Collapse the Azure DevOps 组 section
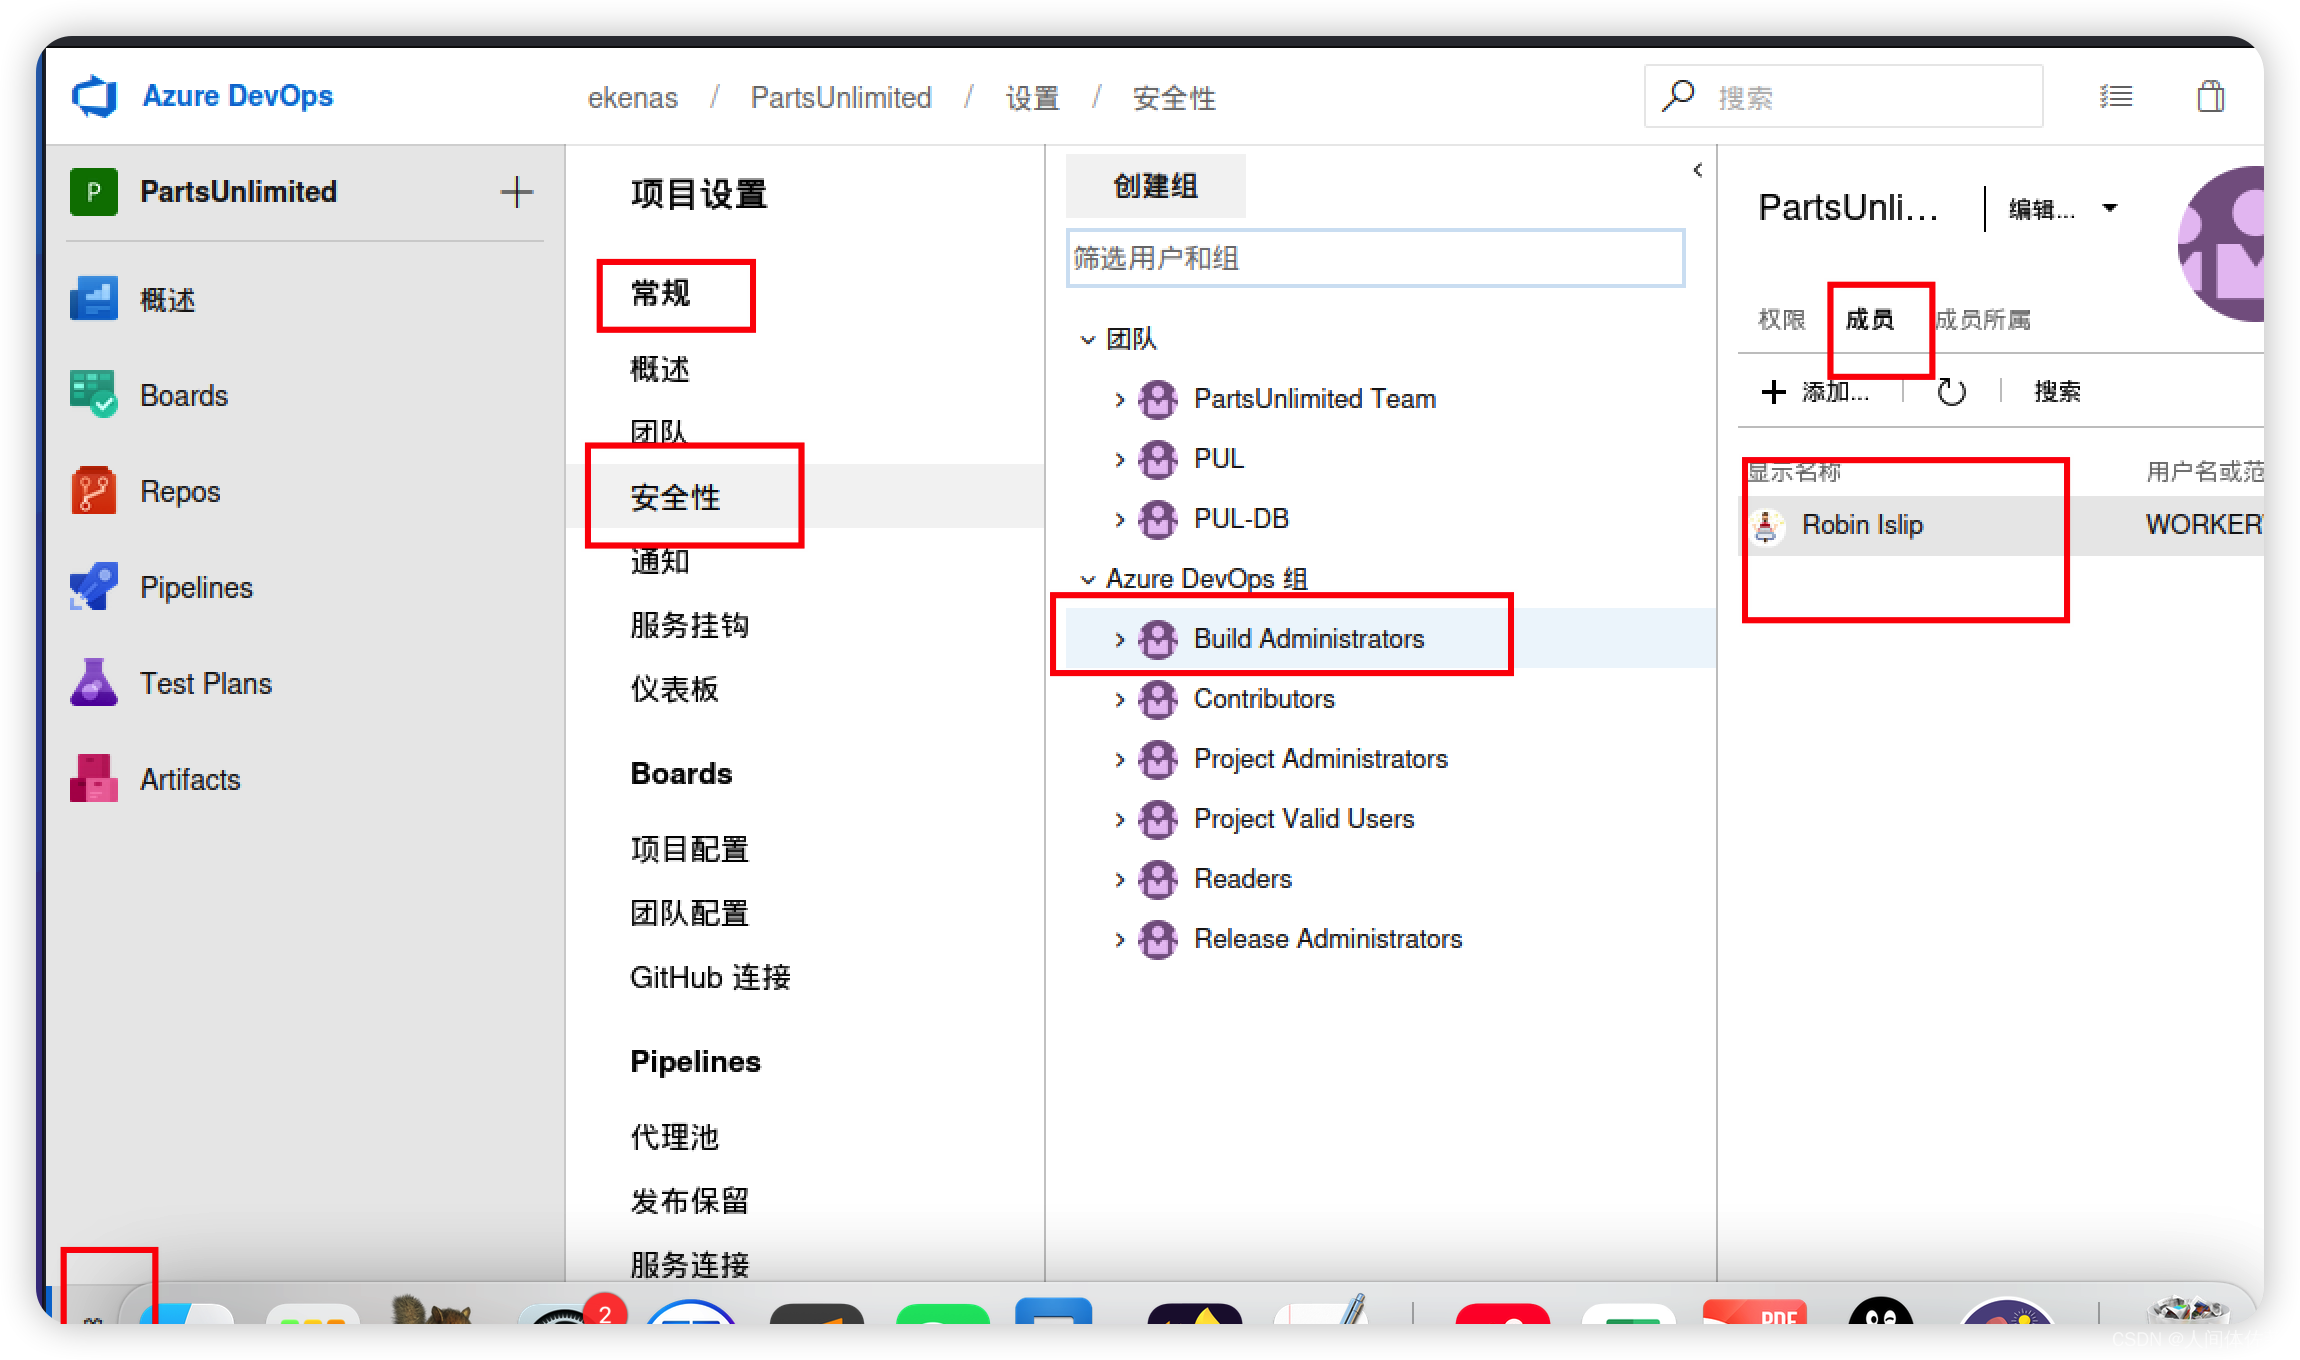Screen dimensions: 2300x1360 (x=1088, y=580)
